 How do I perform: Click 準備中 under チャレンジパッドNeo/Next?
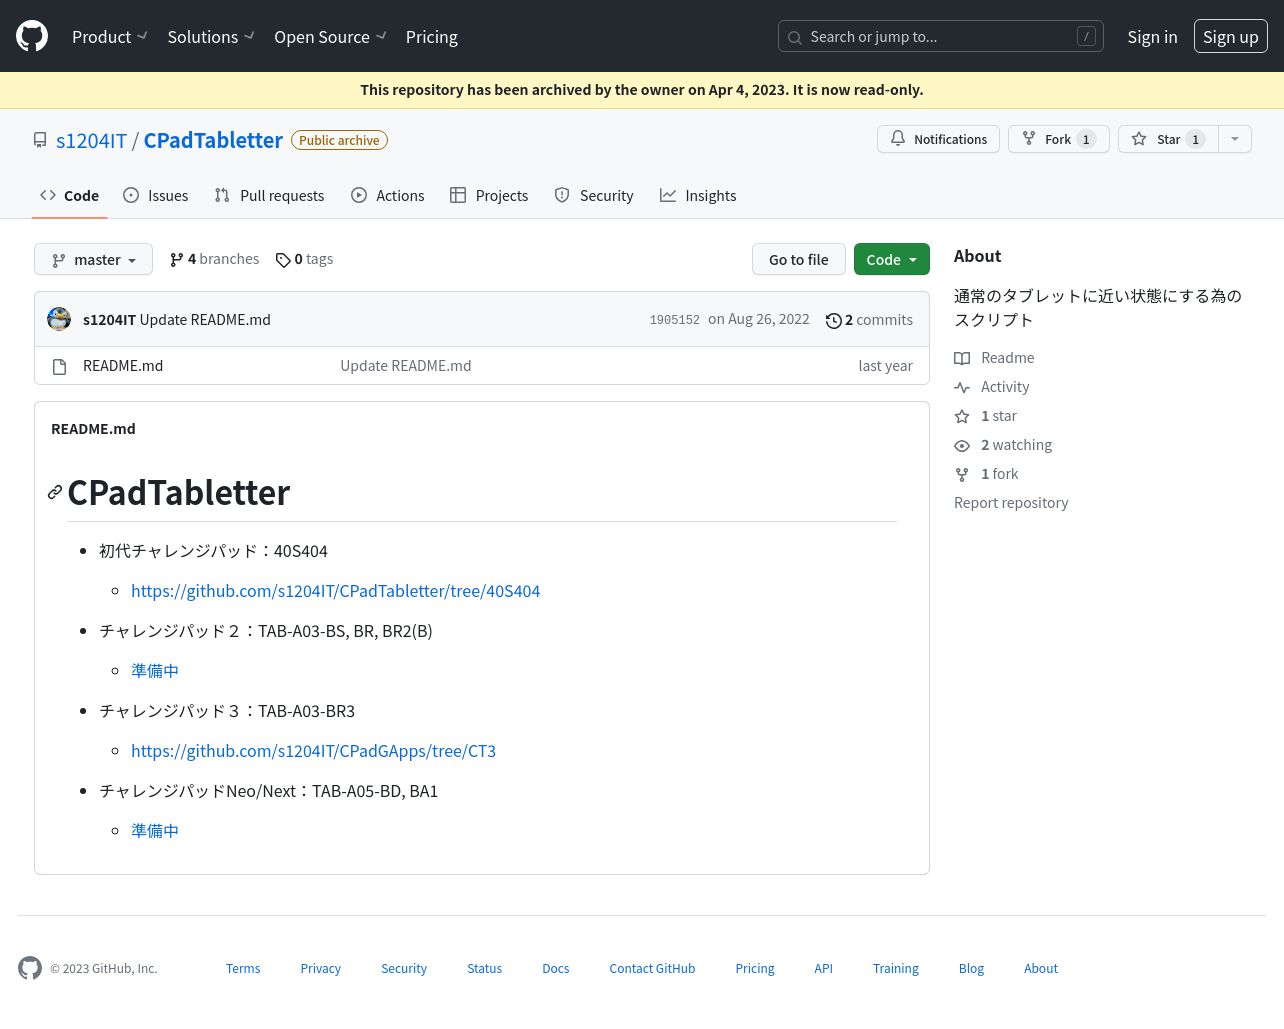pos(155,831)
